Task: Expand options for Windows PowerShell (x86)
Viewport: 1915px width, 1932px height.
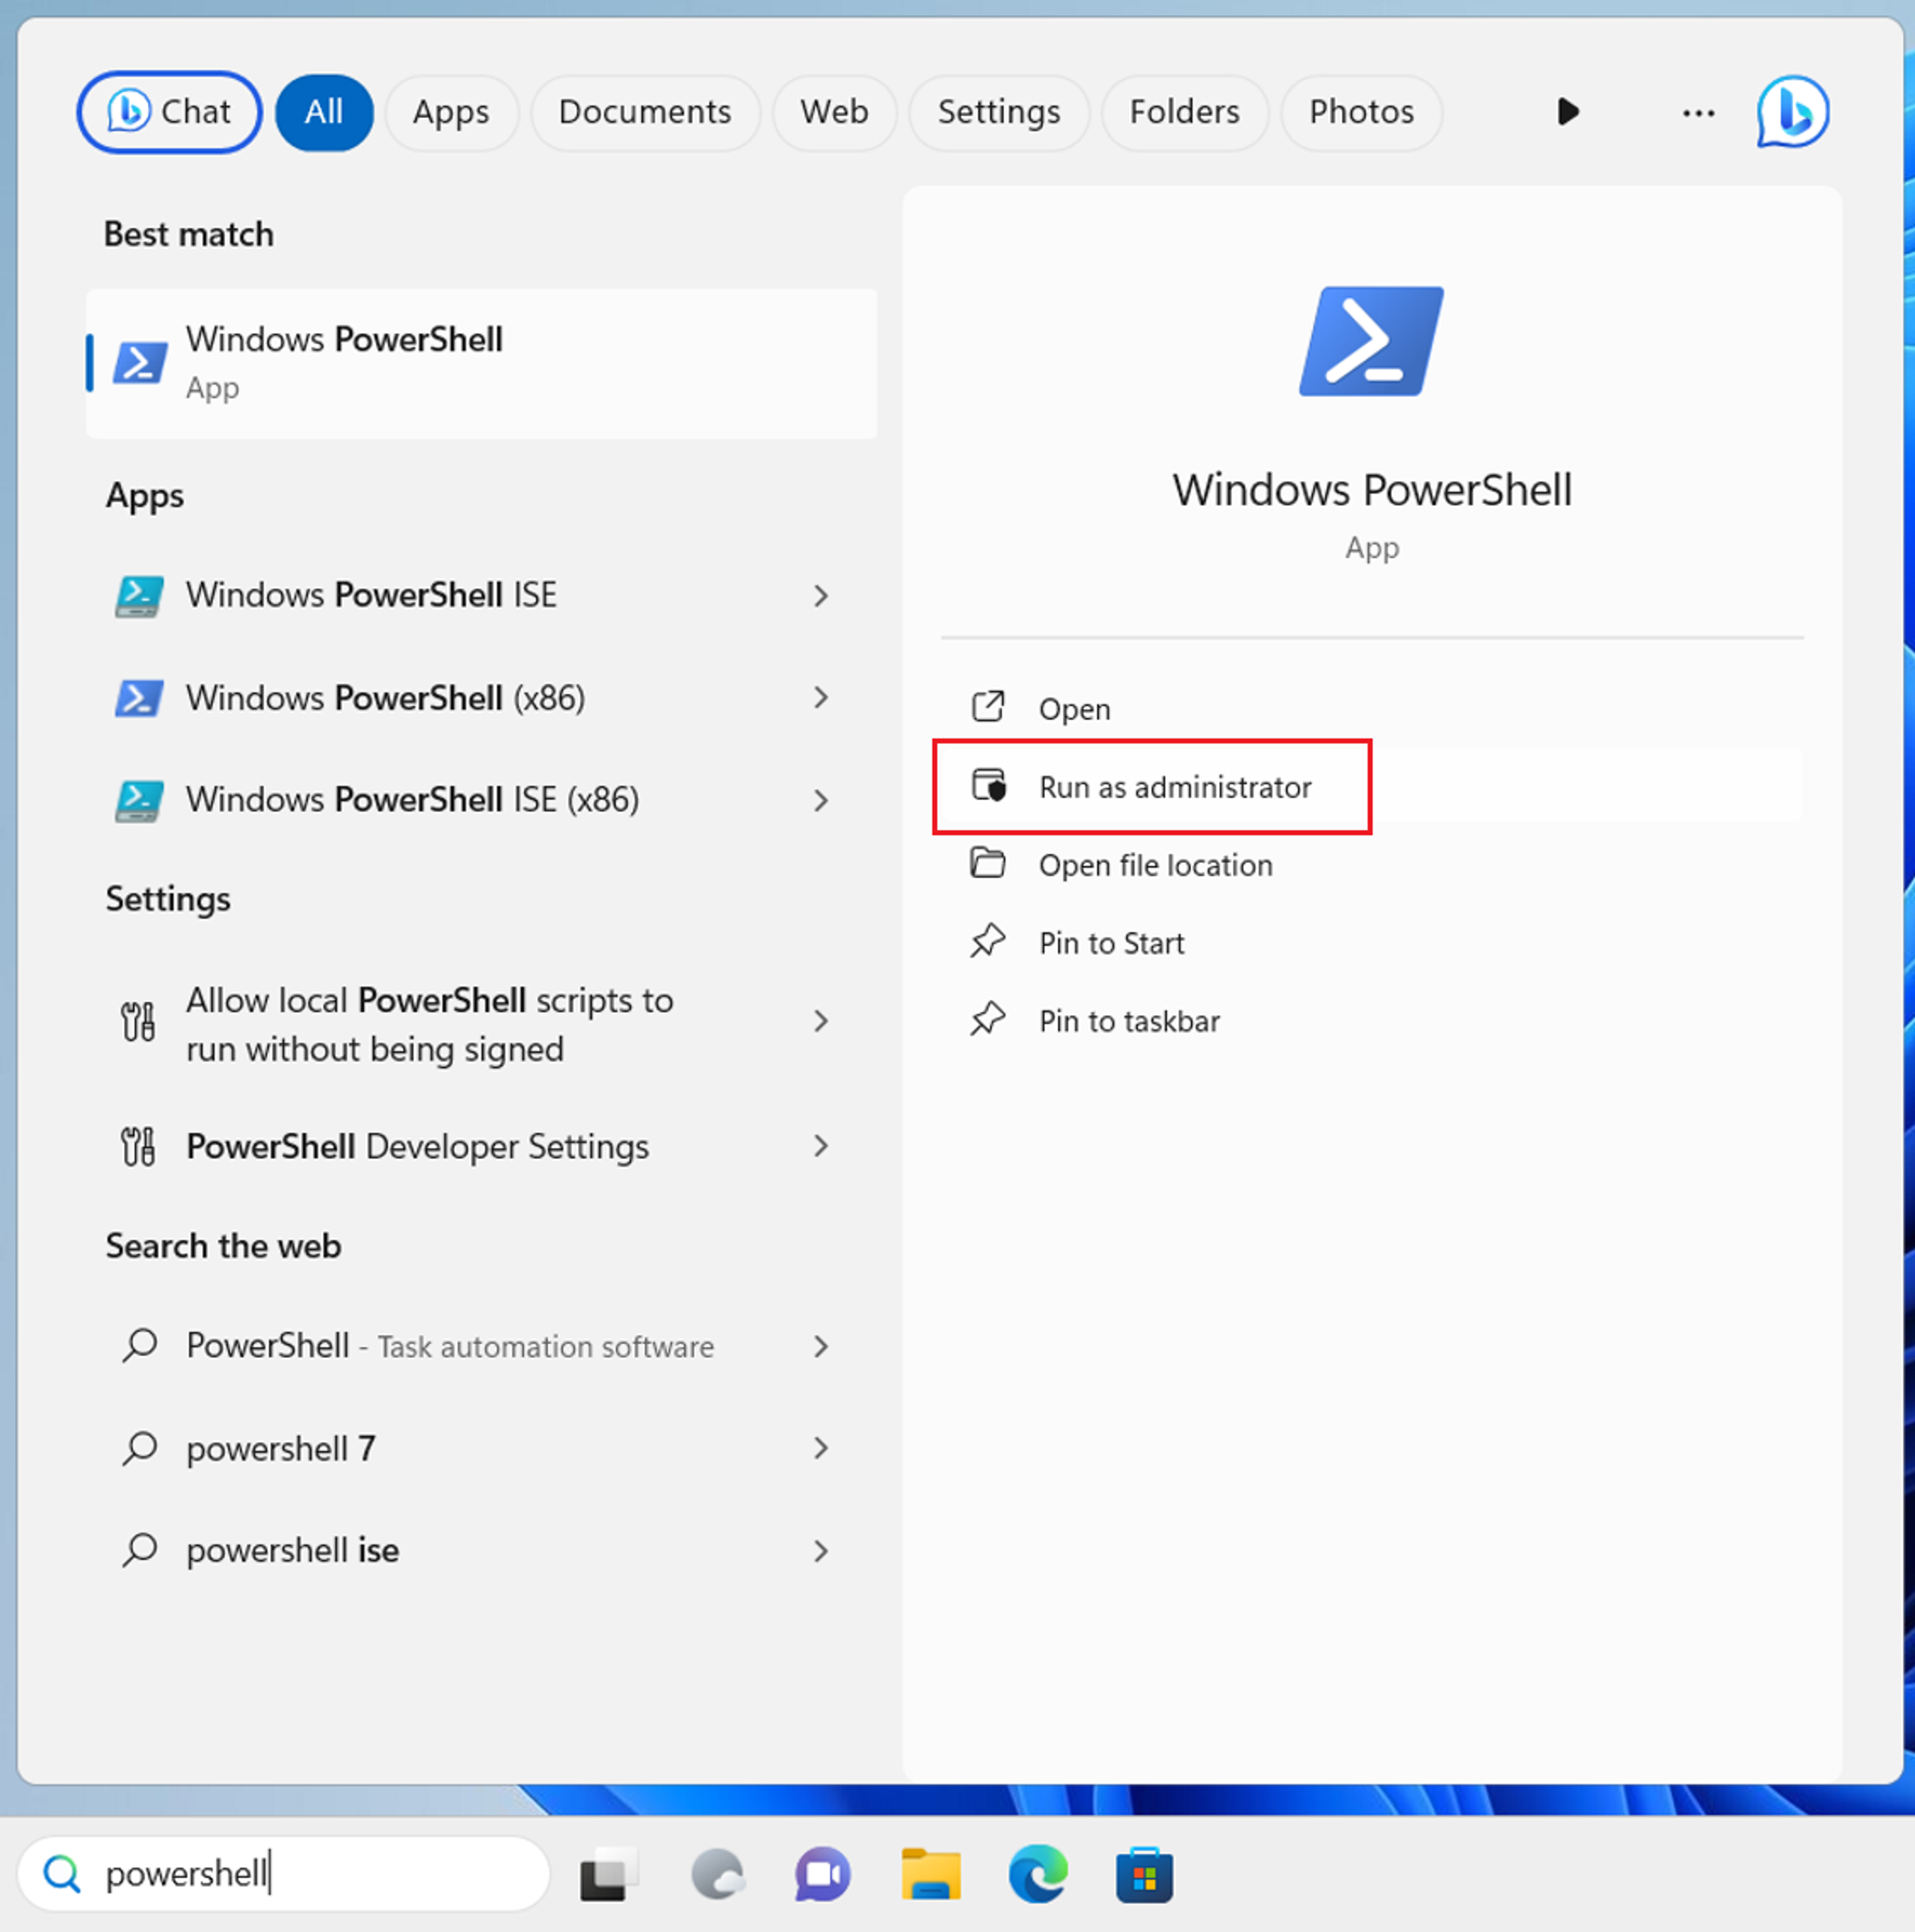Action: 821,698
